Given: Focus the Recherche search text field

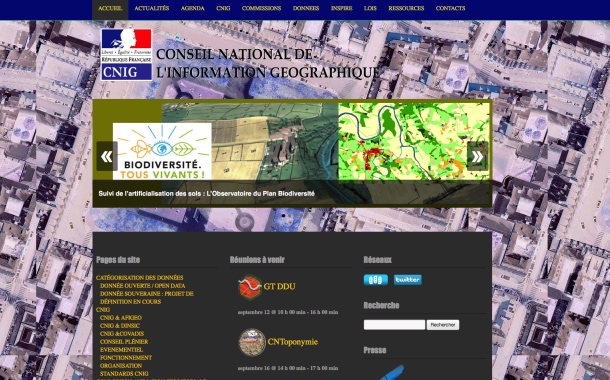Looking at the screenshot, I should (x=394, y=325).
